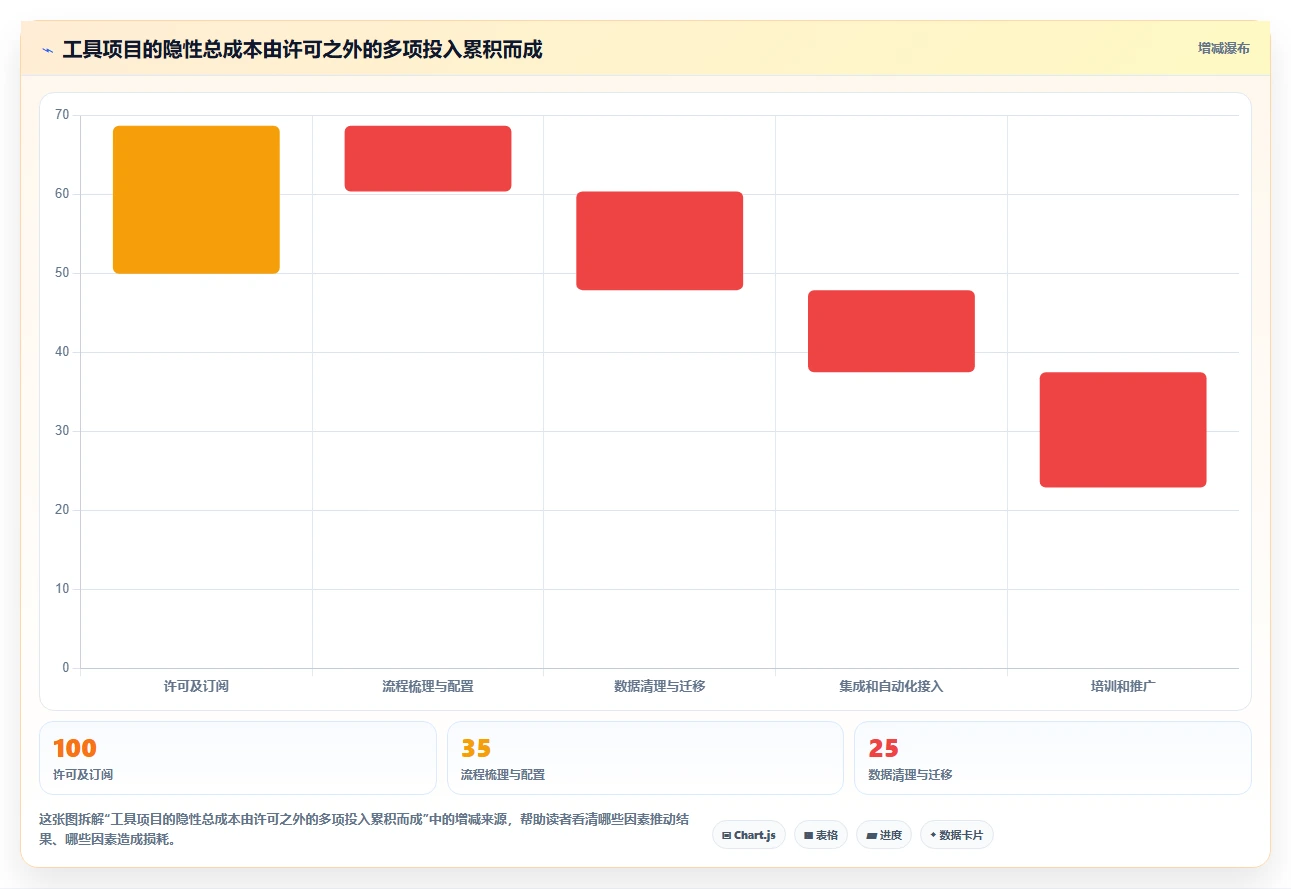Click the lightning icon beside the chart title
The width and height of the screenshot is (1291, 889).
point(47,50)
